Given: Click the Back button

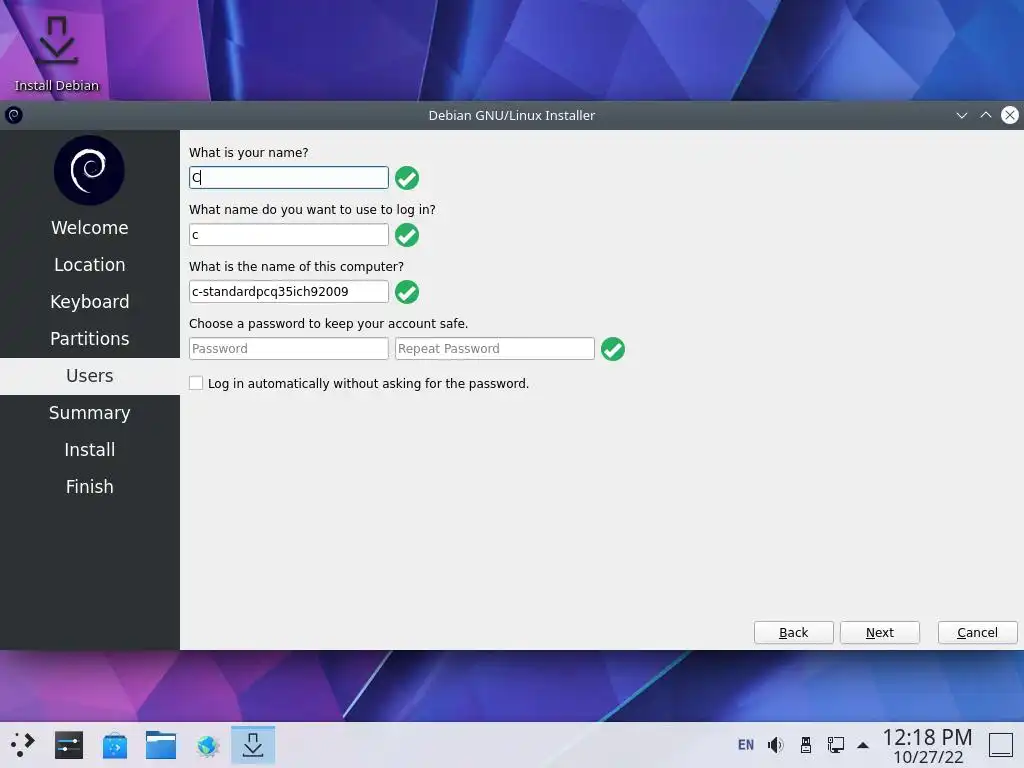Looking at the screenshot, I should [x=793, y=632].
